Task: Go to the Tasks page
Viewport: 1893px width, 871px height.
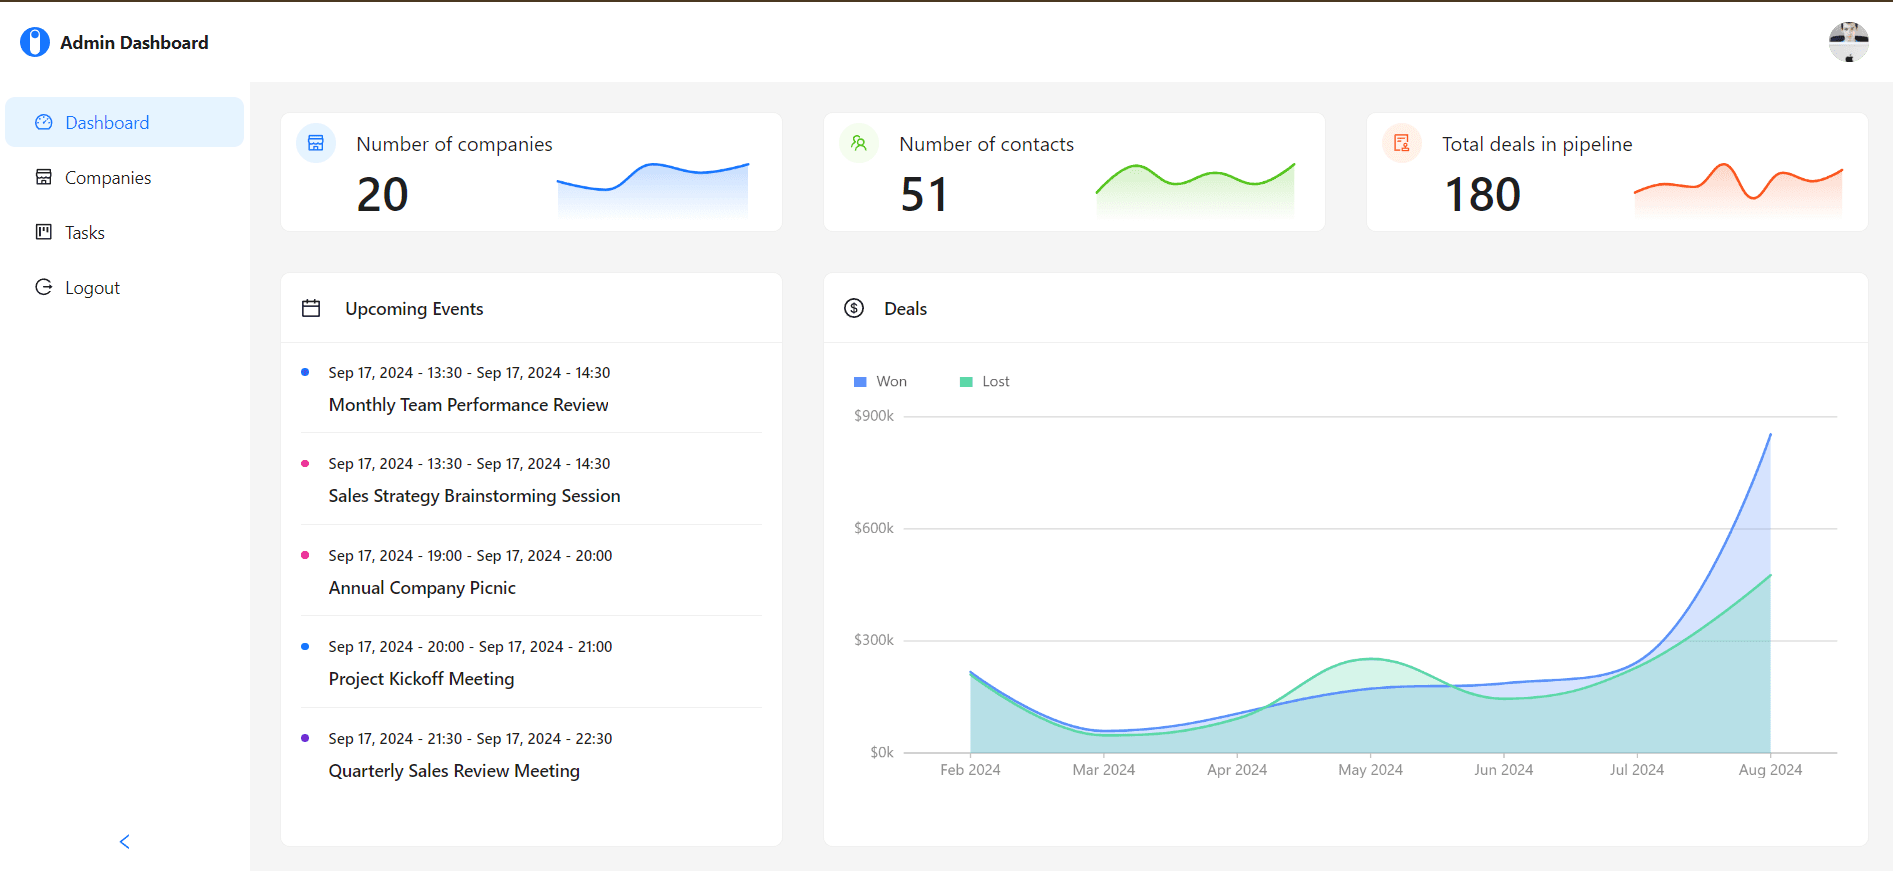Action: click(85, 233)
